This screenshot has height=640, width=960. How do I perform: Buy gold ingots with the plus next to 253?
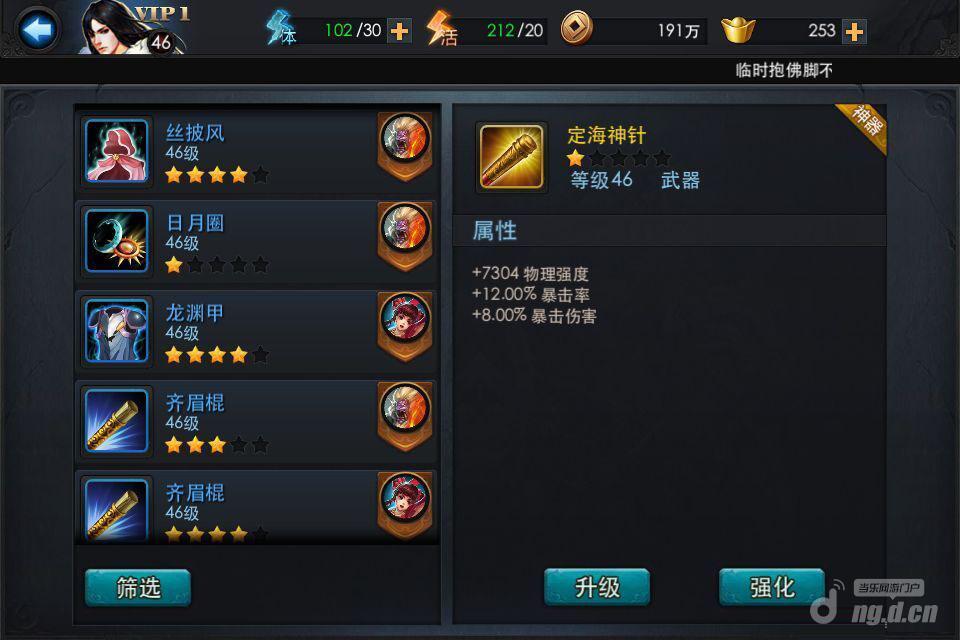(x=854, y=31)
